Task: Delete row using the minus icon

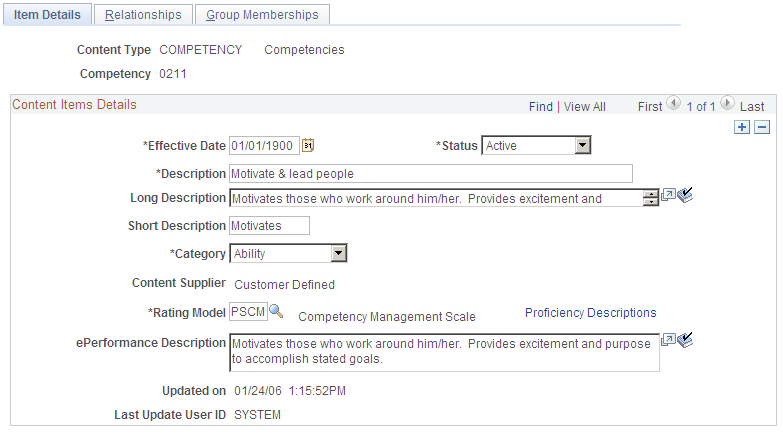Action: pyautogui.click(x=762, y=127)
